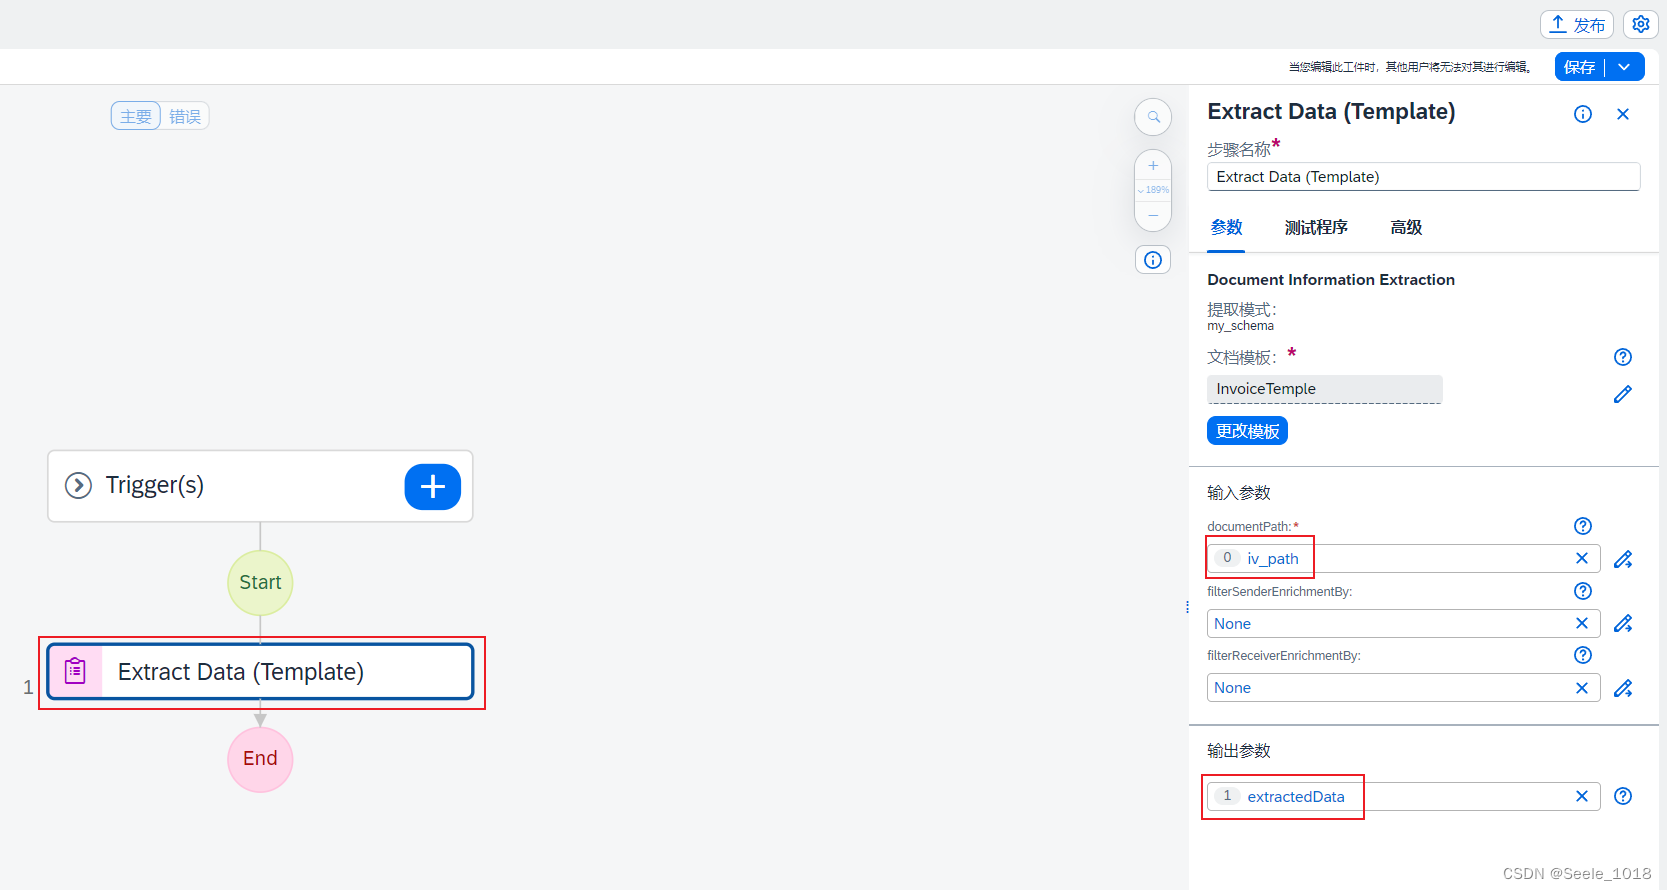Select the End node
The image size is (1667, 890).
point(260,759)
